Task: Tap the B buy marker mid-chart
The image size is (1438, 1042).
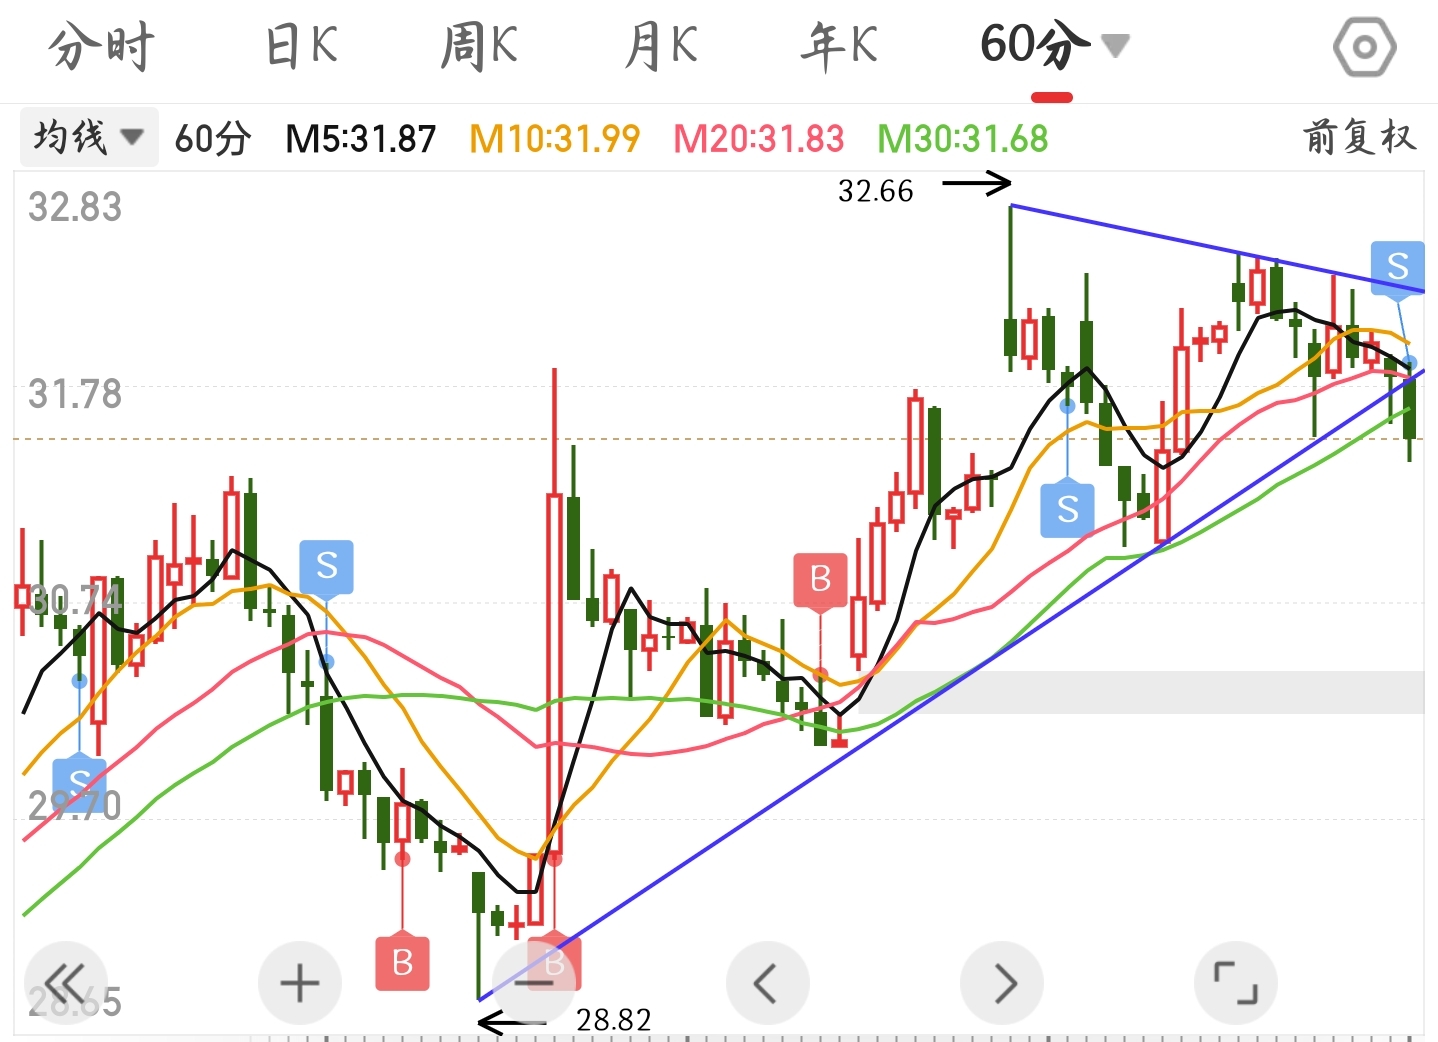Action: point(821,579)
